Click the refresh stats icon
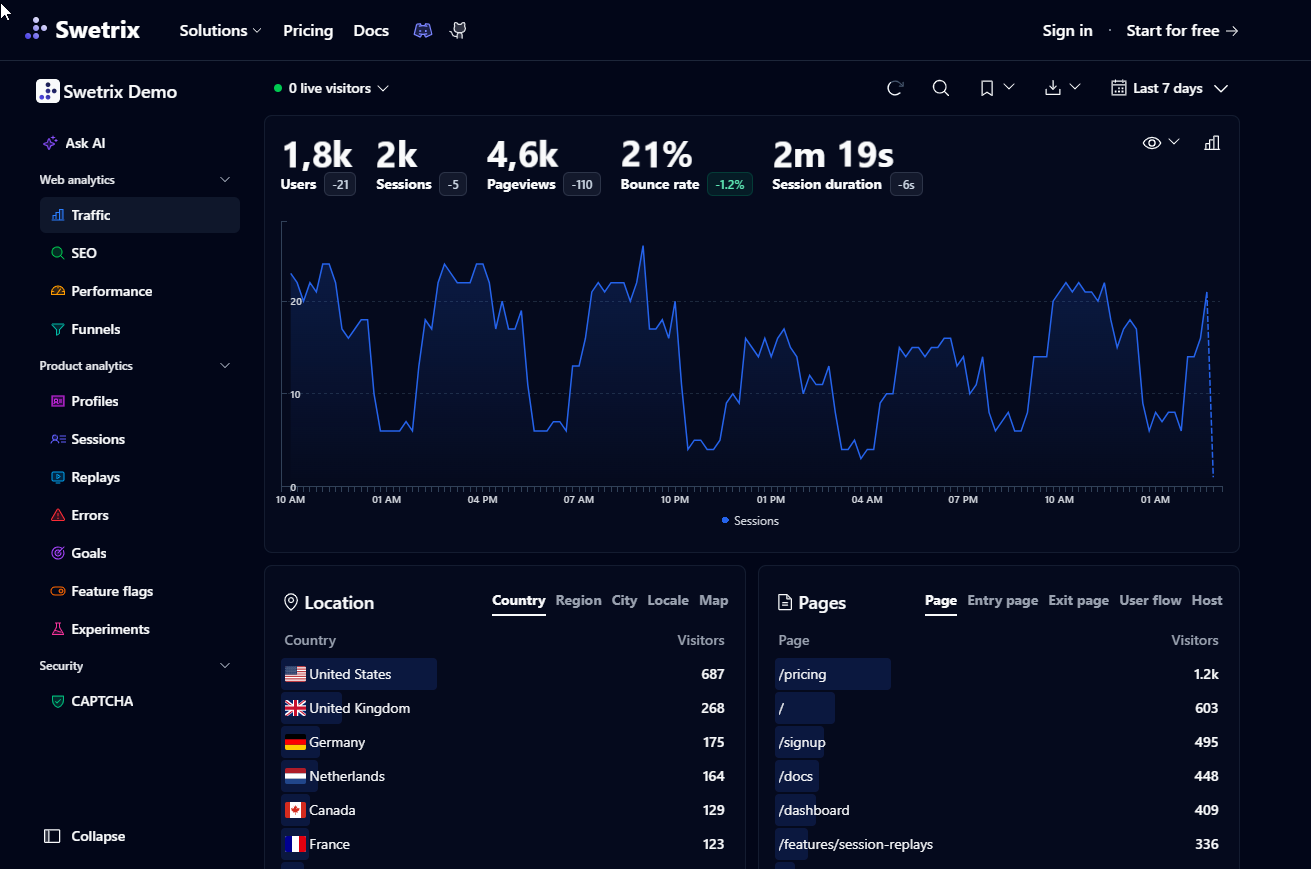The image size is (1311, 869). pyautogui.click(x=895, y=88)
